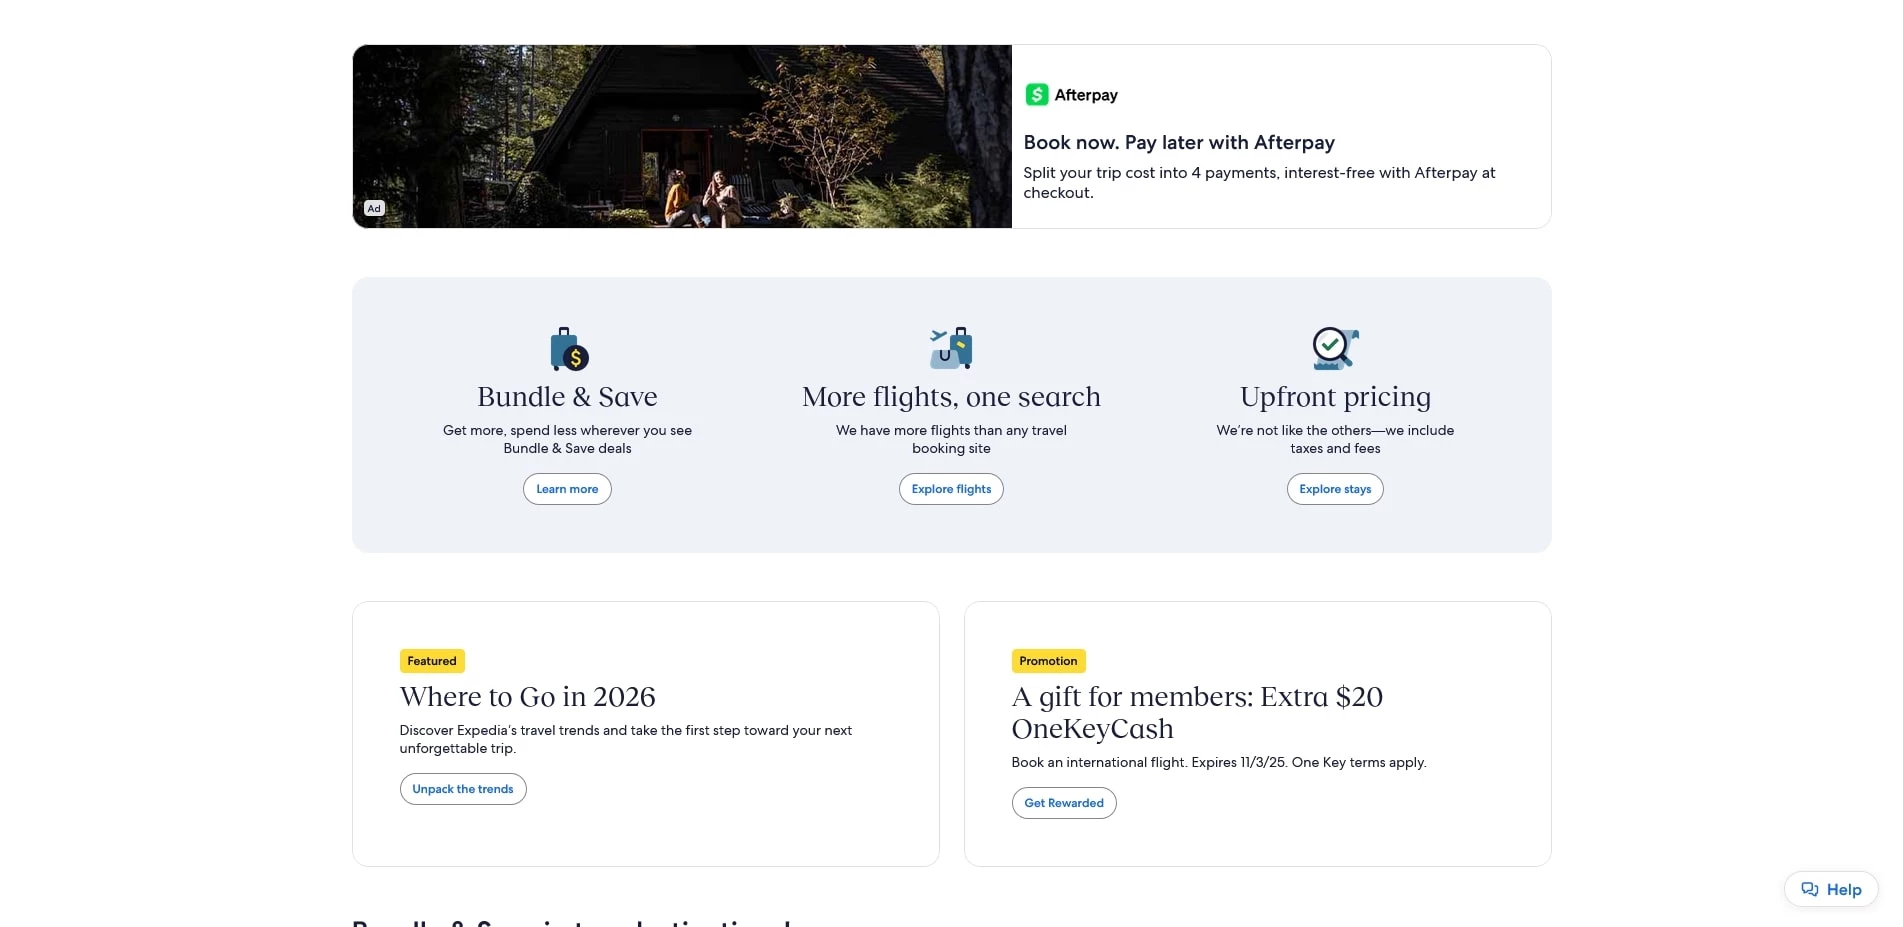1903x927 pixels.
Task: Select the Promotion badge
Action: 1047,661
